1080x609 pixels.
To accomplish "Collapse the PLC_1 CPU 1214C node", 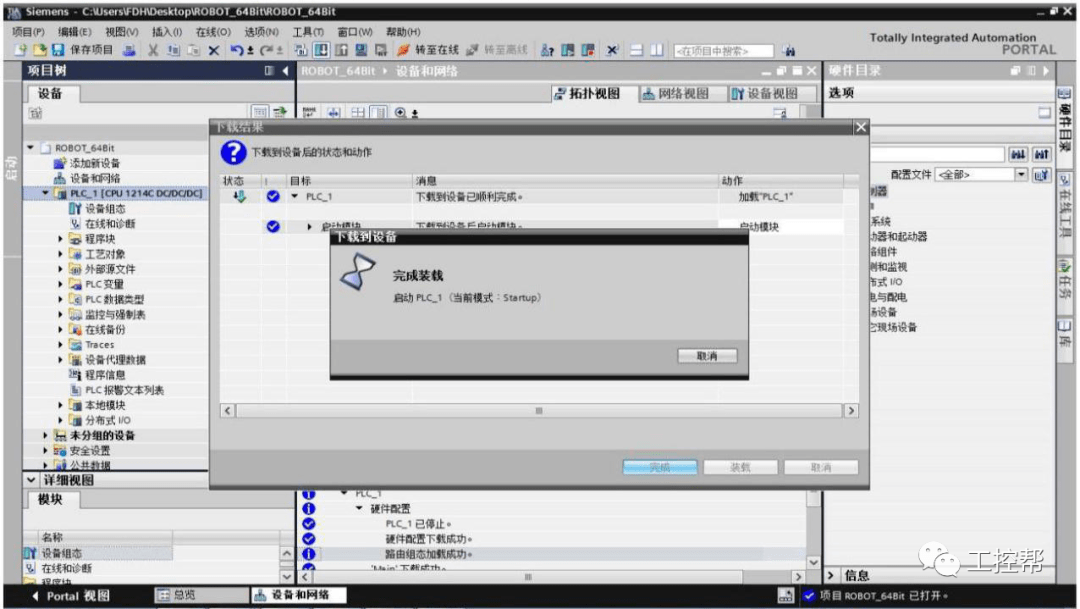I will [45, 194].
